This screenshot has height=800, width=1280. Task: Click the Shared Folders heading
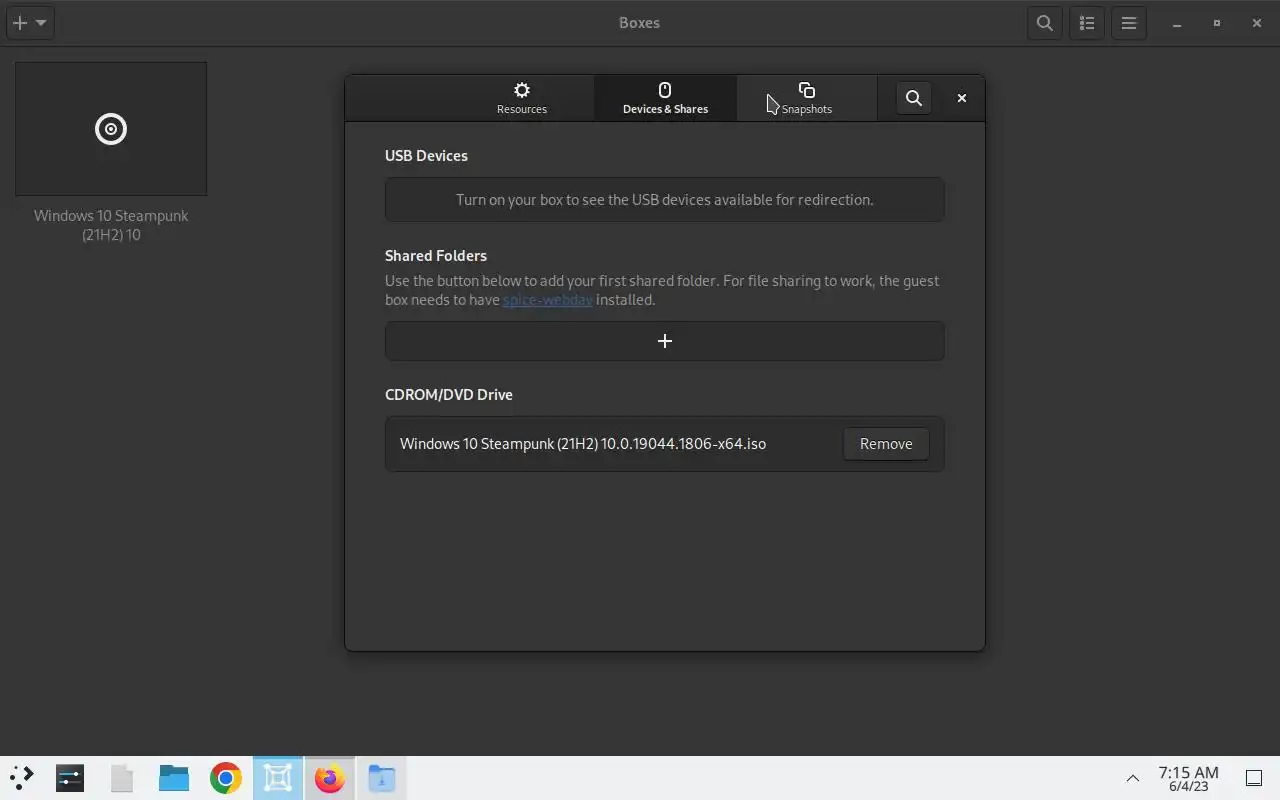click(x=436, y=255)
